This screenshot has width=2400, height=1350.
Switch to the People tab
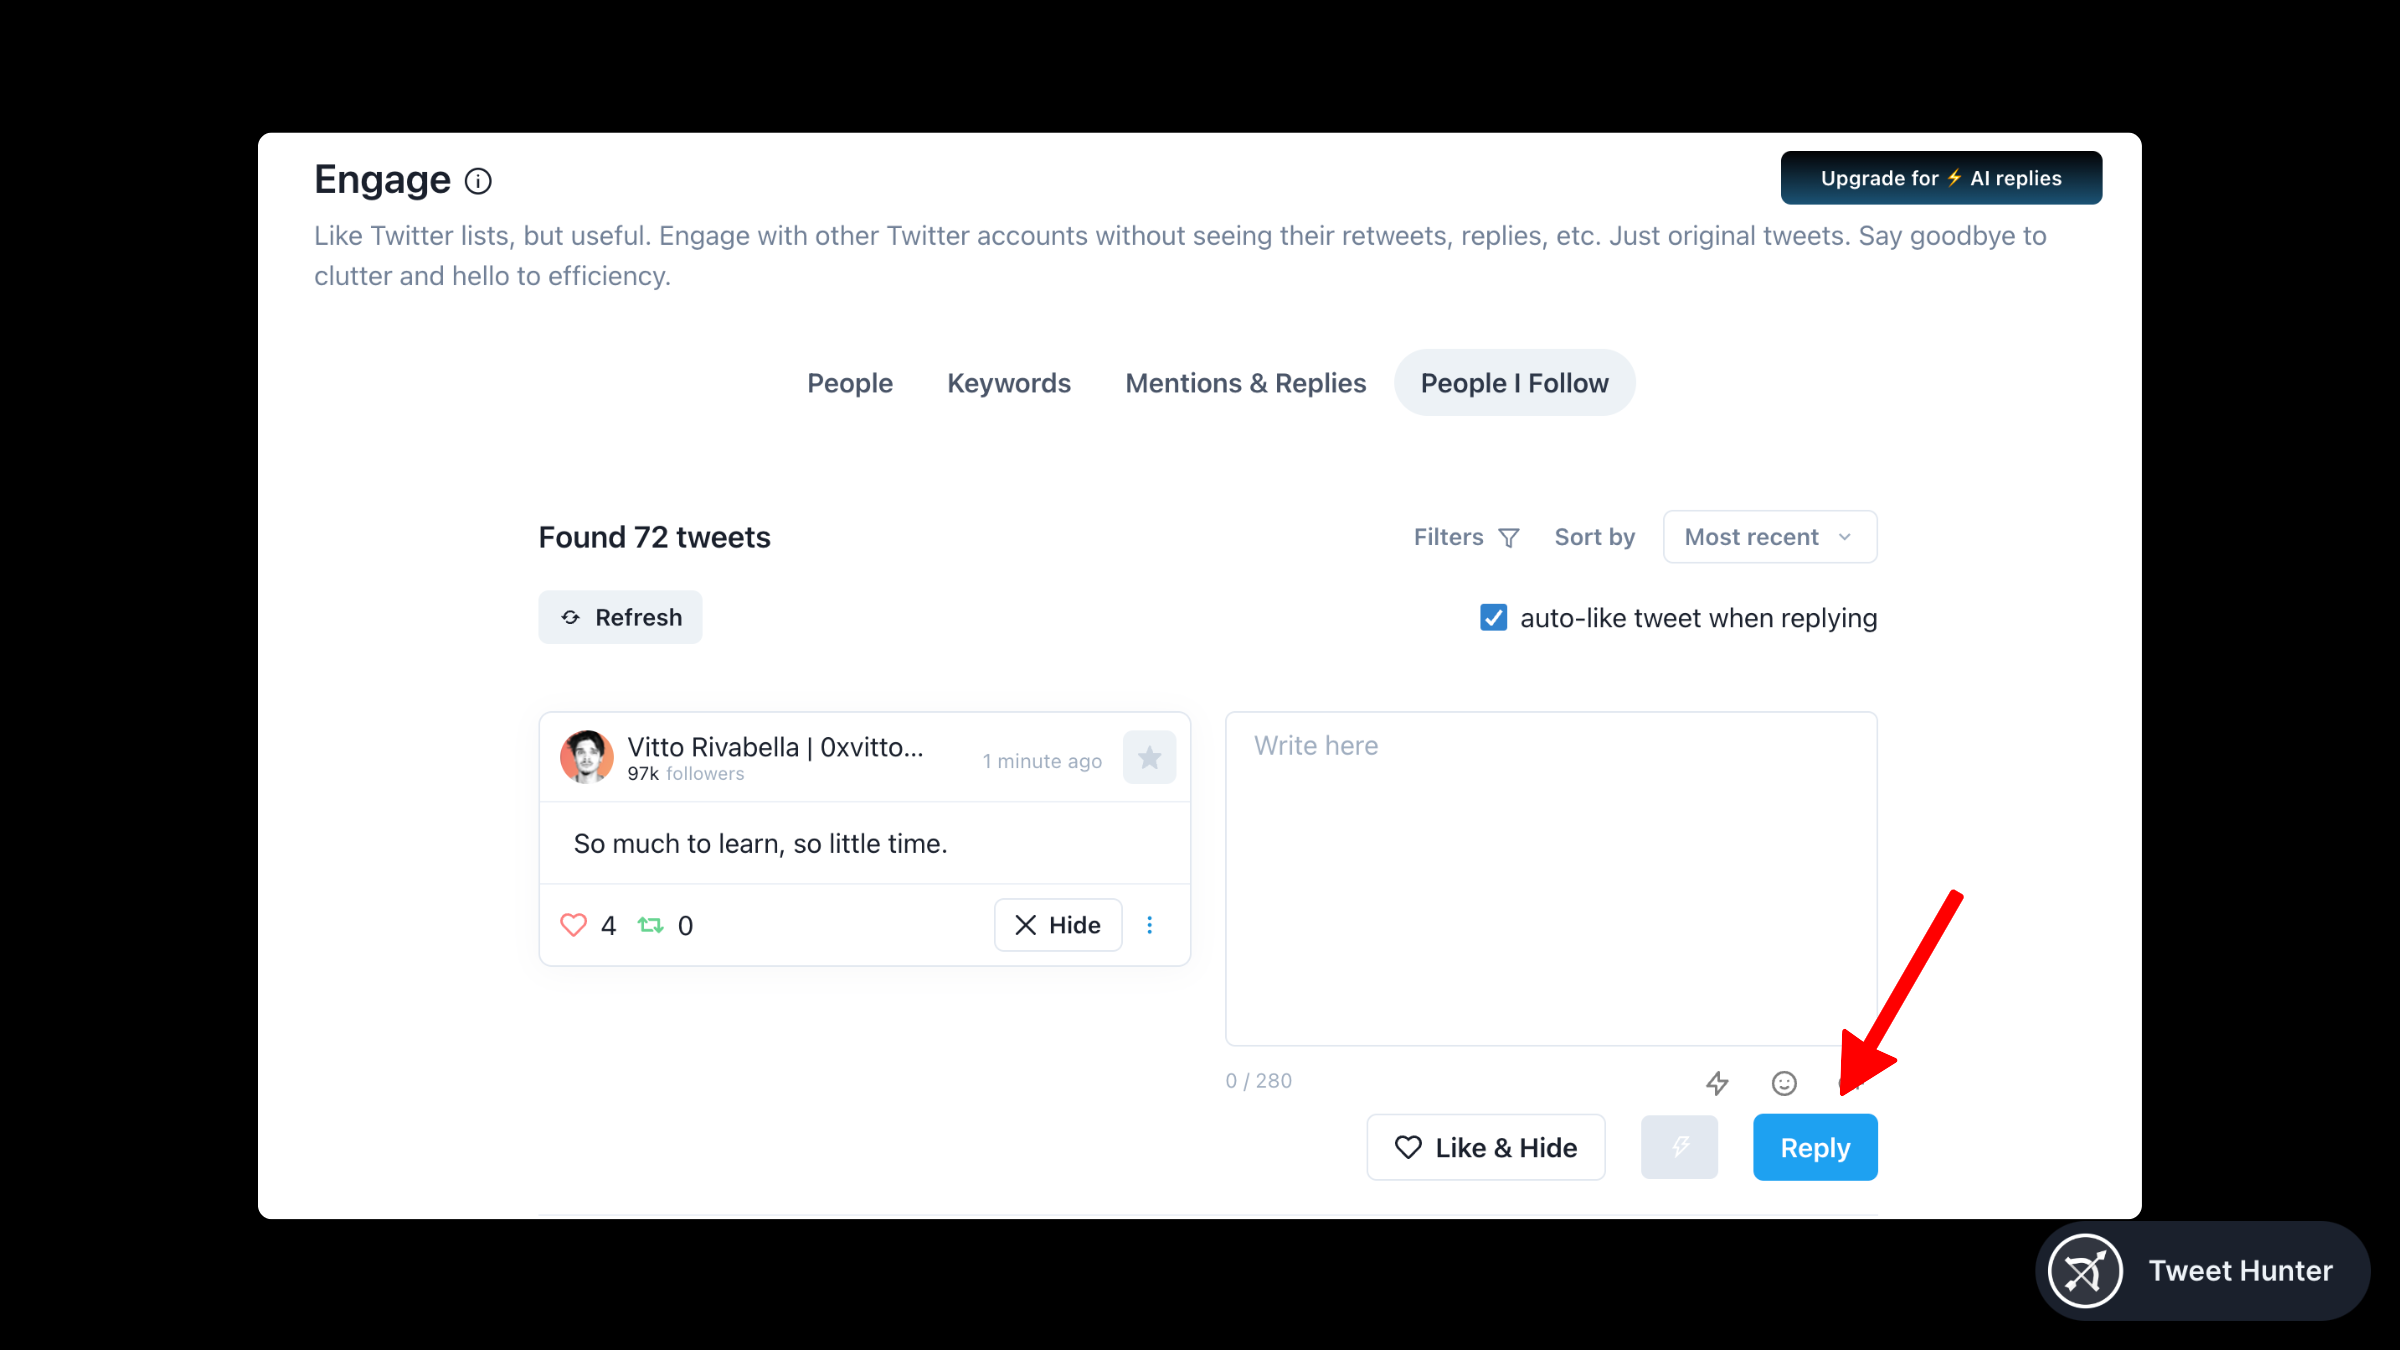click(849, 383)
